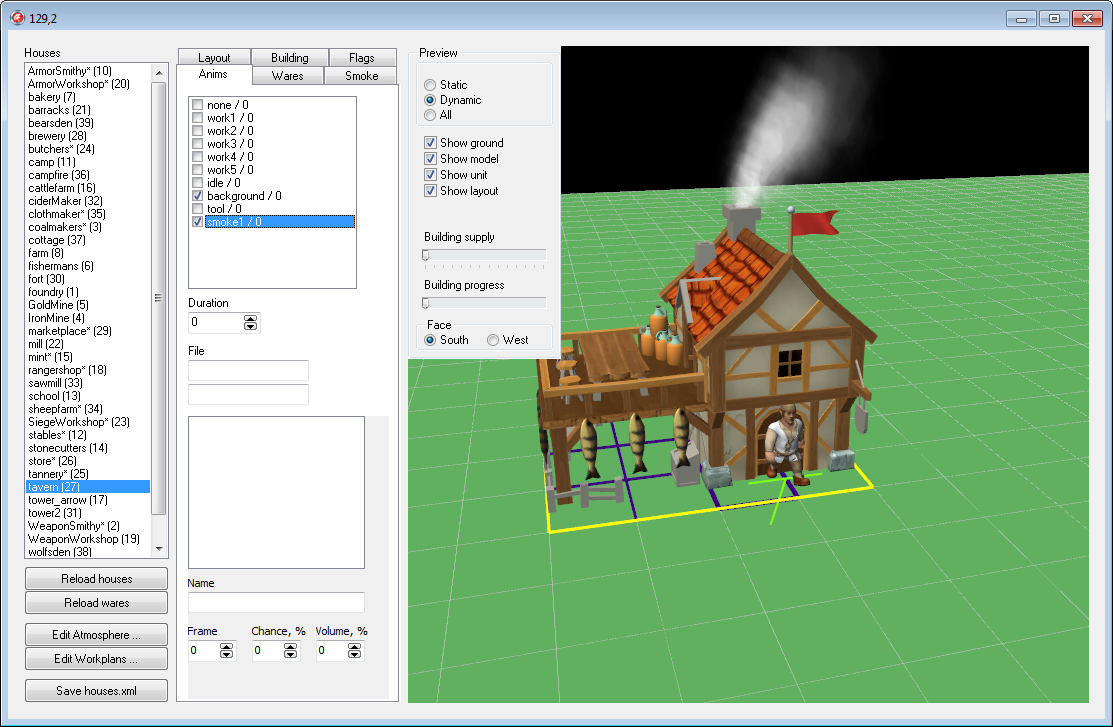Enable the 'work1 / 0' animation

(x=197, y=118)
